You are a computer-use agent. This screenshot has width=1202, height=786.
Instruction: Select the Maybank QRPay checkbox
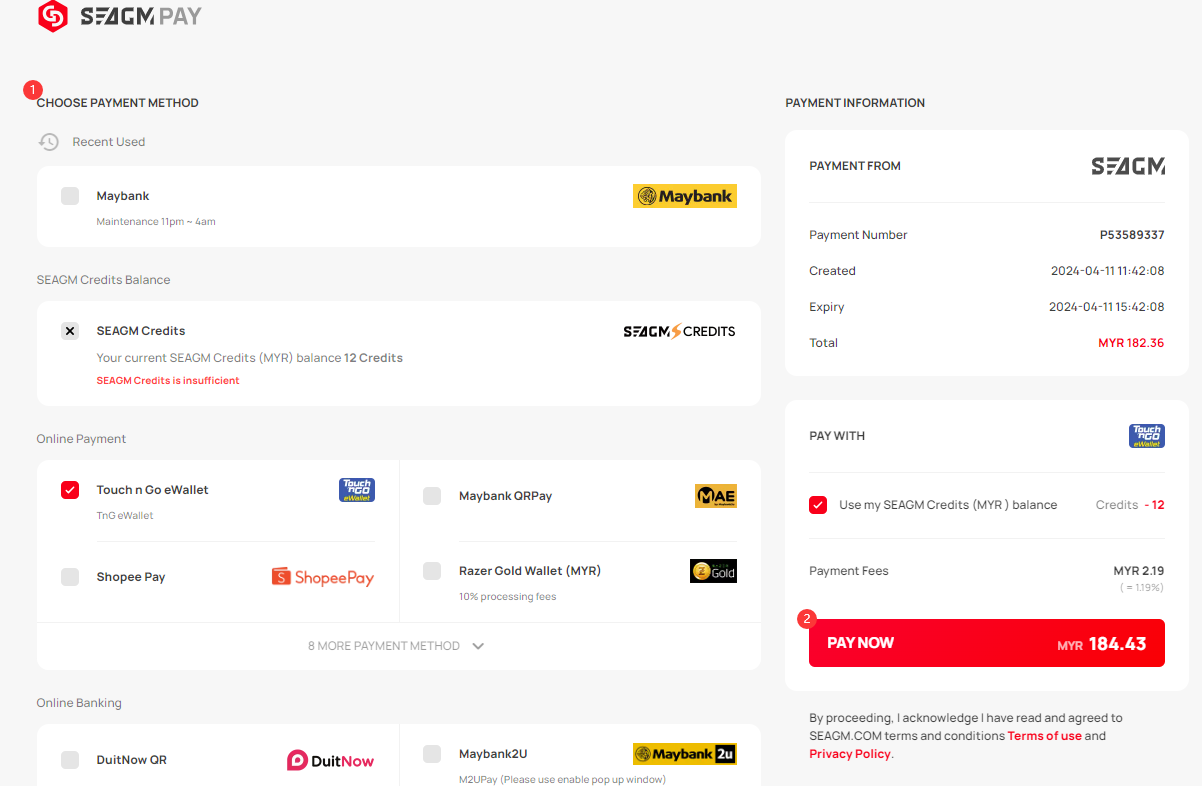pos(432,496)
